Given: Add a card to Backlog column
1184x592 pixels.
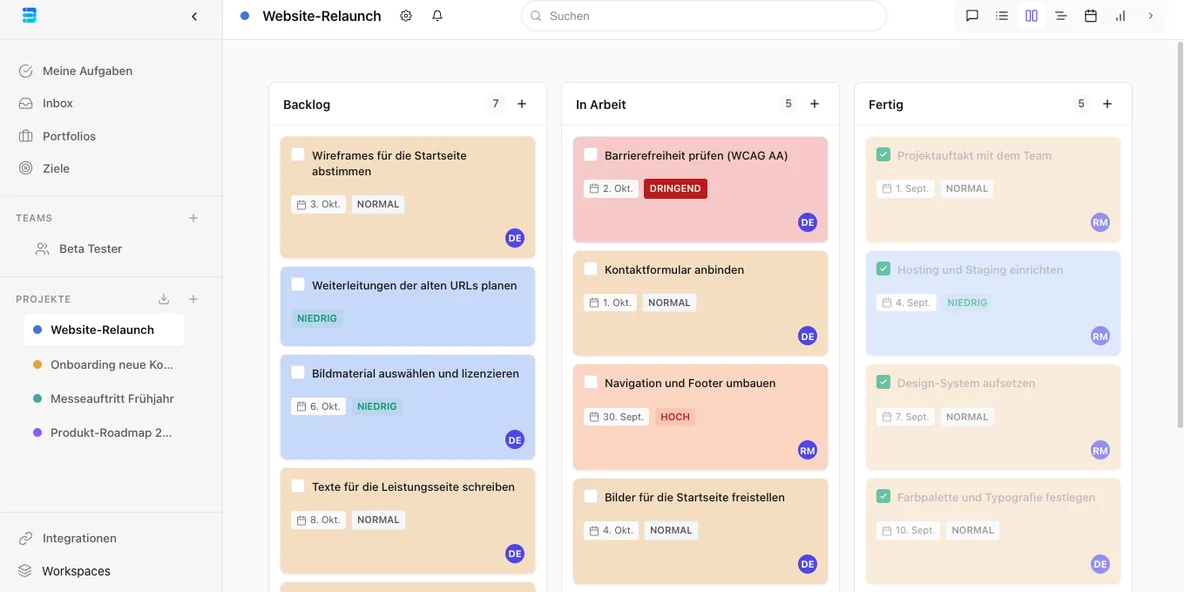Looking at the screenshot, I should (x=522, y=104).
